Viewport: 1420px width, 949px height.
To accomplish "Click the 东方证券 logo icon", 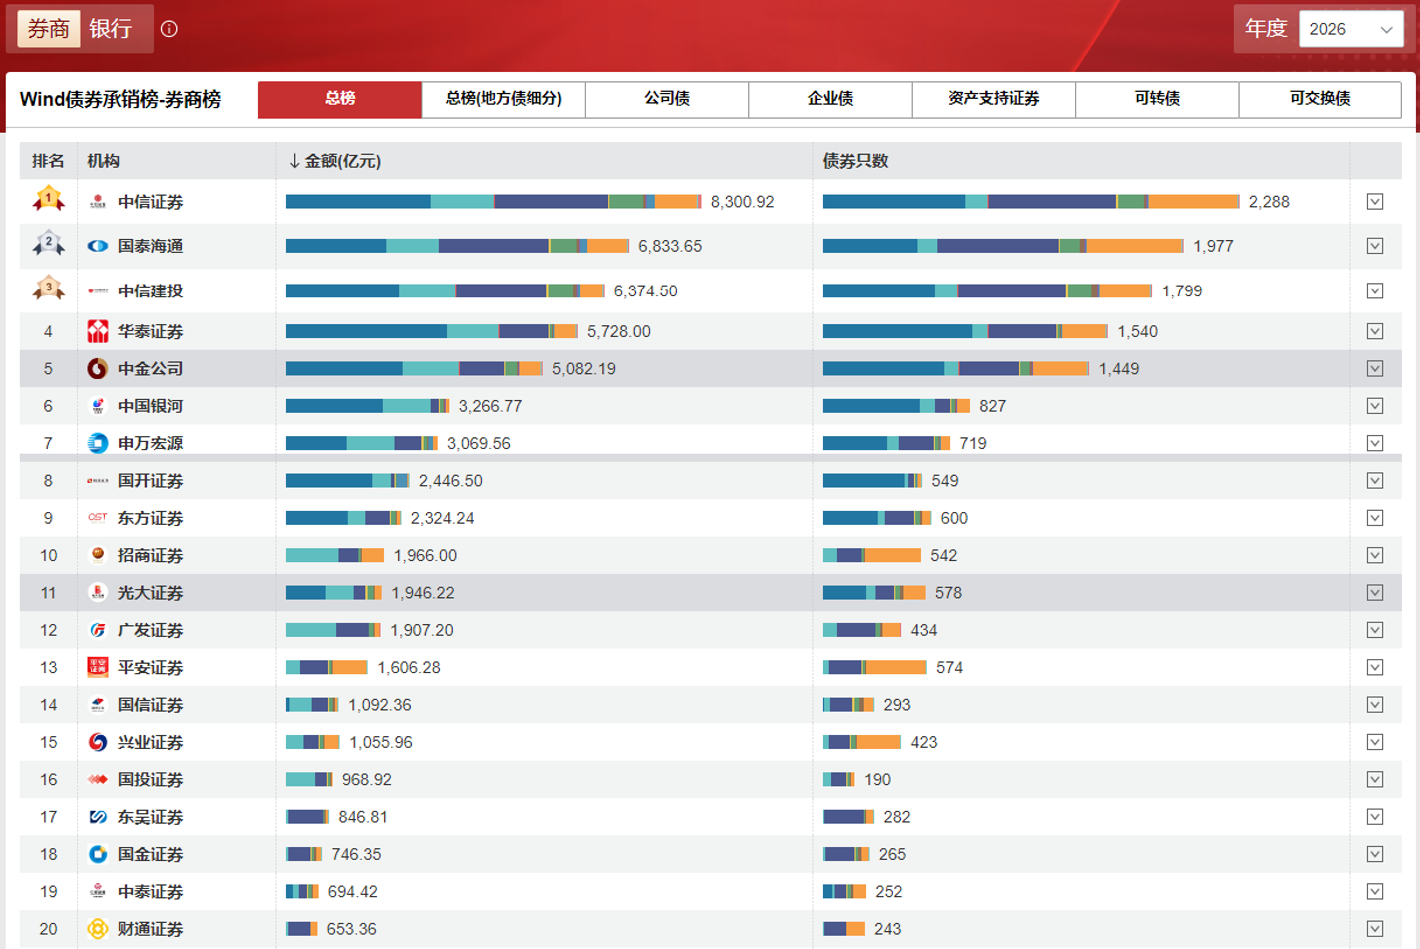I will pyautogui.click(x=97, y=518).
